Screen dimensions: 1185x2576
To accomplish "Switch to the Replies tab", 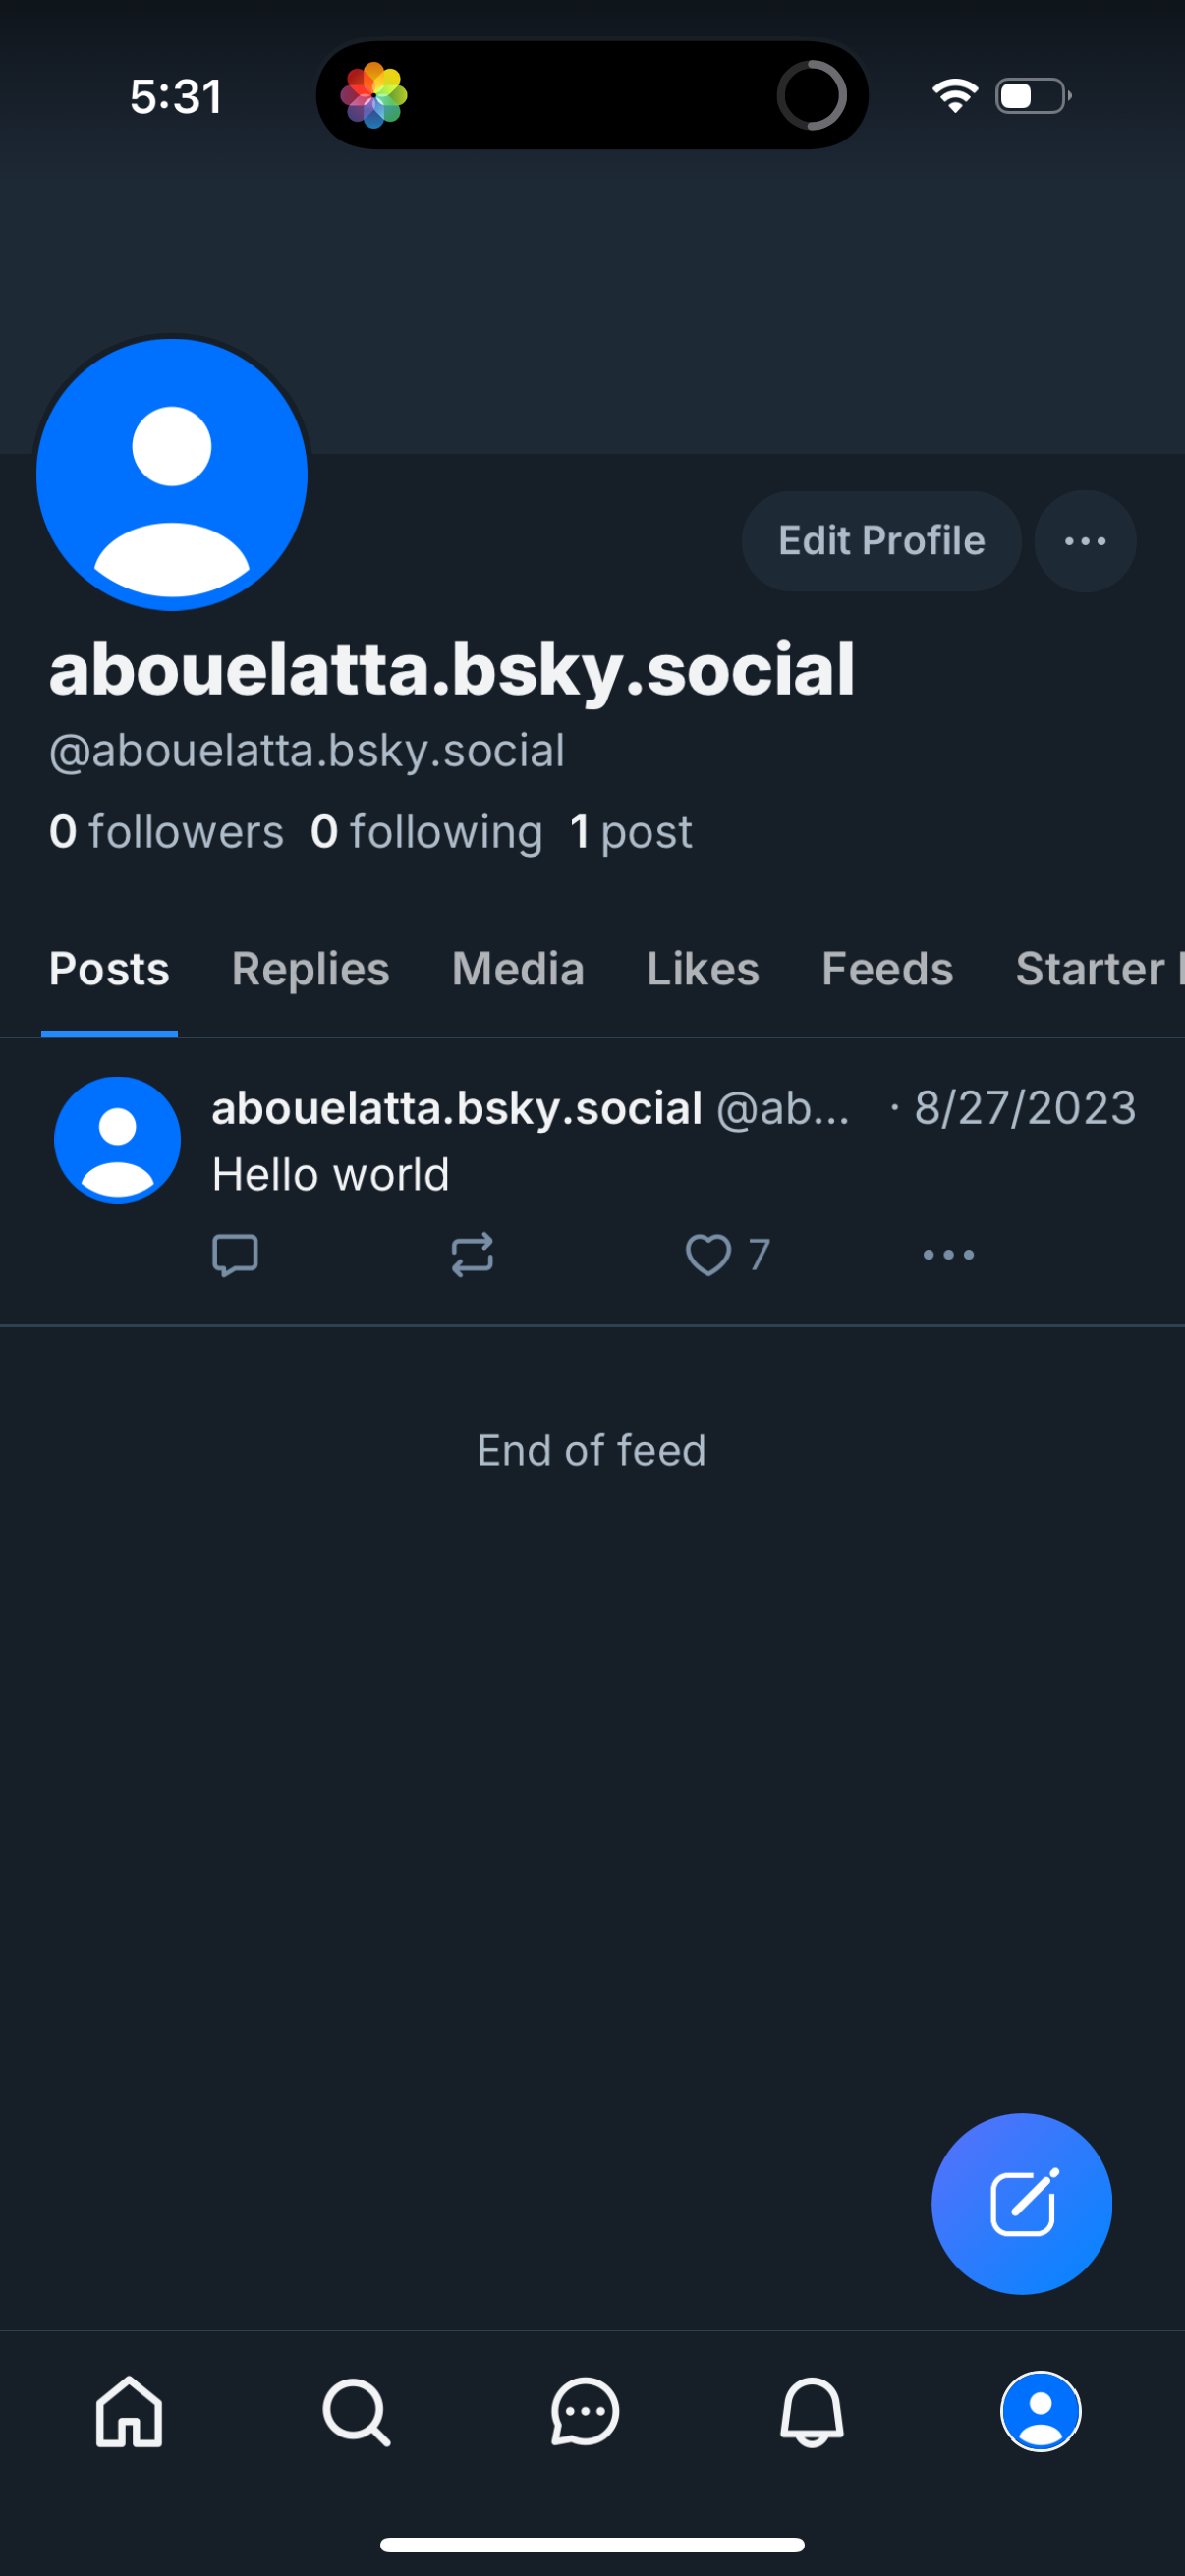I will (x=310, y=968).
